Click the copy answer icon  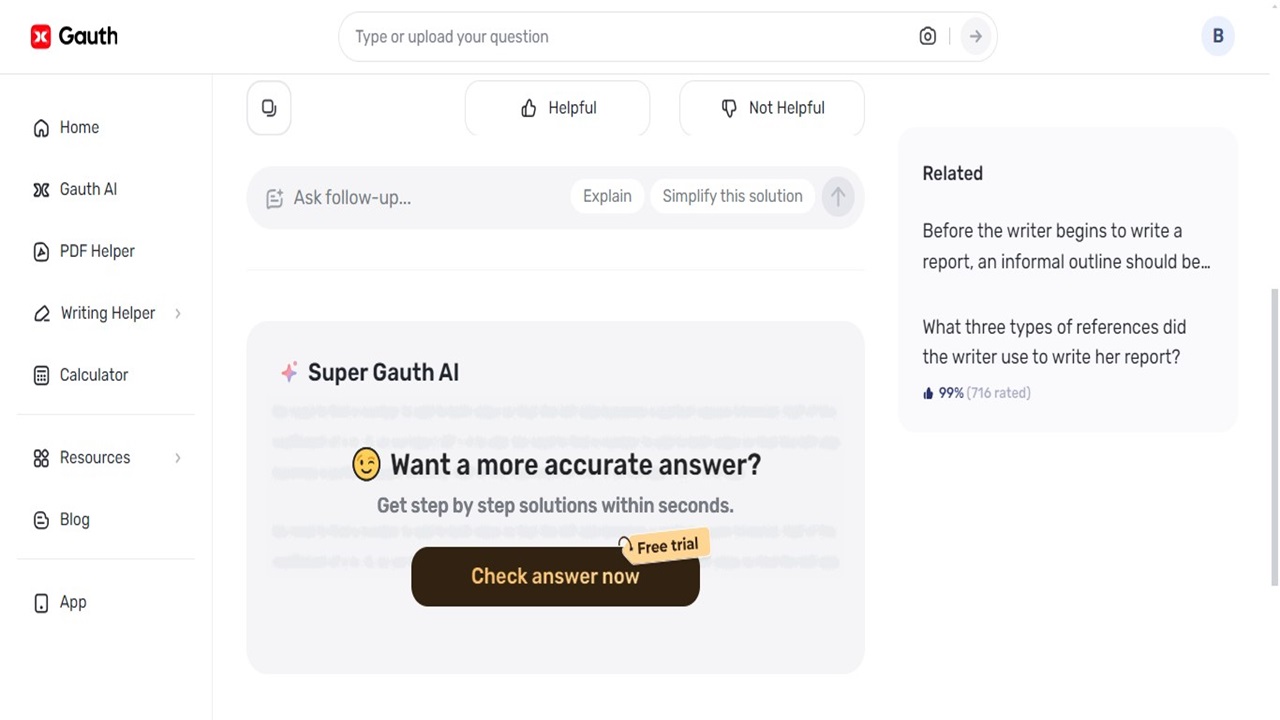[268, 107]
